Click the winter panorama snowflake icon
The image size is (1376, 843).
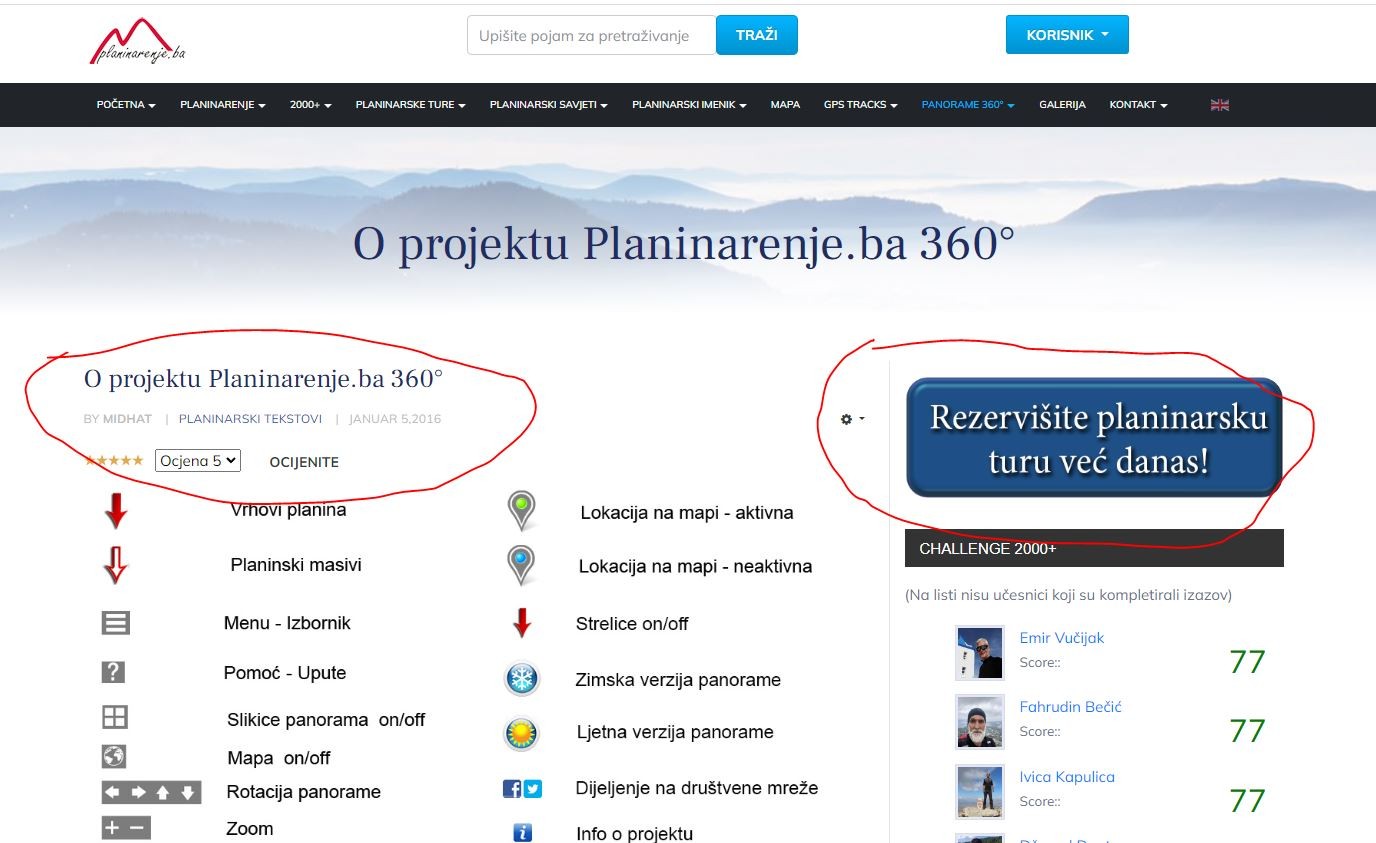pyautogui.click(x=521, y=680)
